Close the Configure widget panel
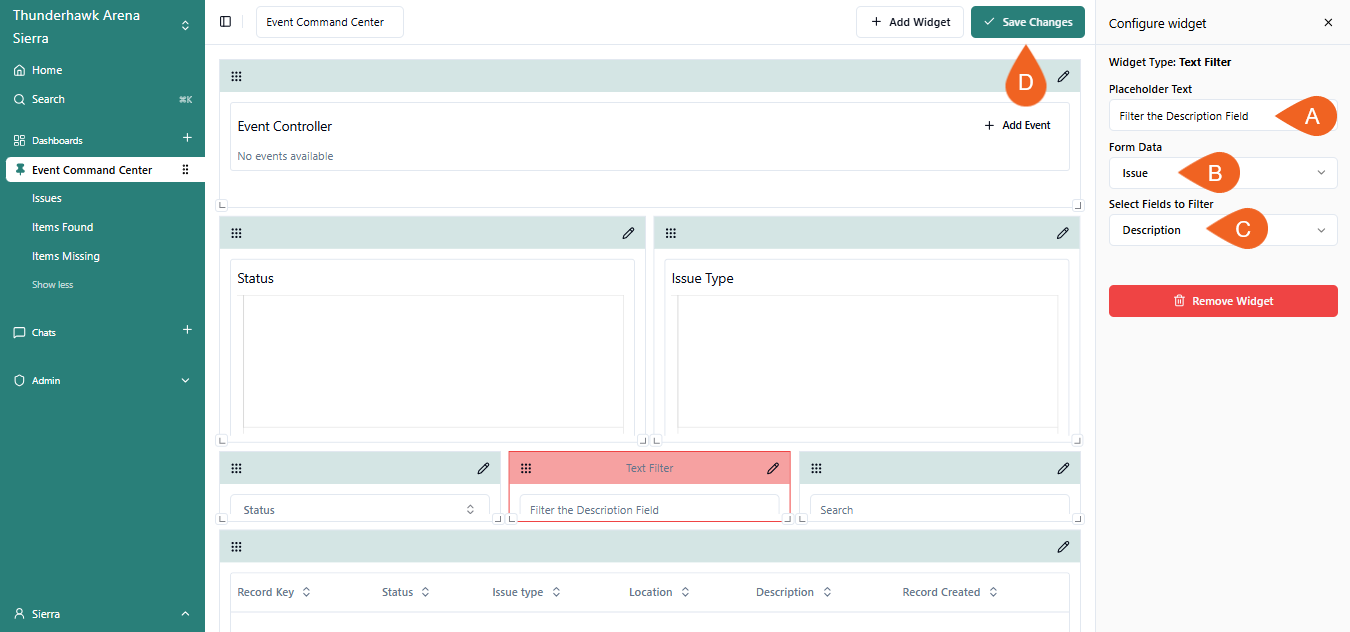Screen dimensions: 1350x632 coord(1328,22)
